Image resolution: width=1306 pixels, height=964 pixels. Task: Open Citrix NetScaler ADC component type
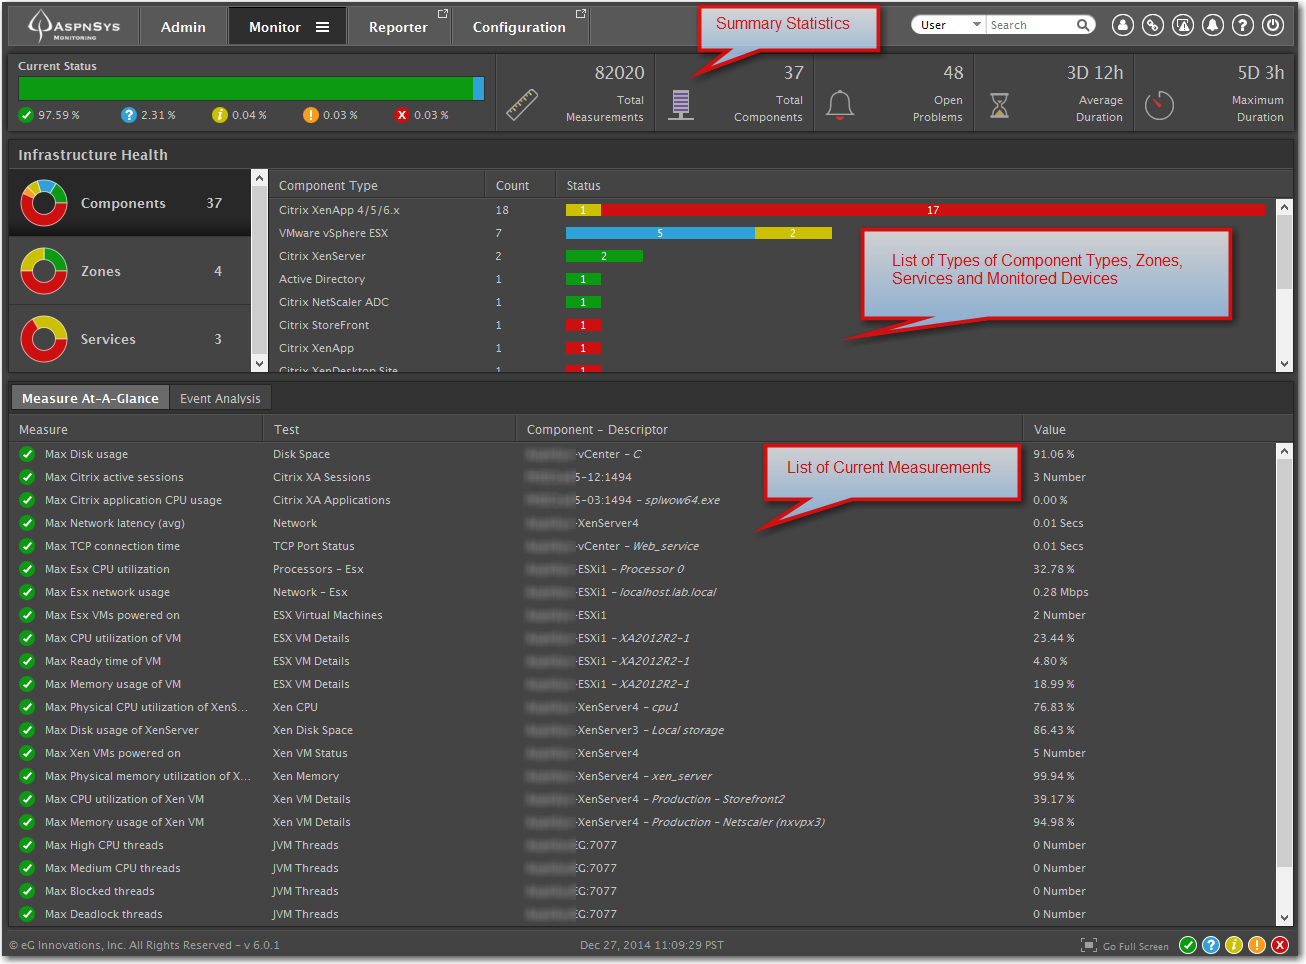coord(334,302)
